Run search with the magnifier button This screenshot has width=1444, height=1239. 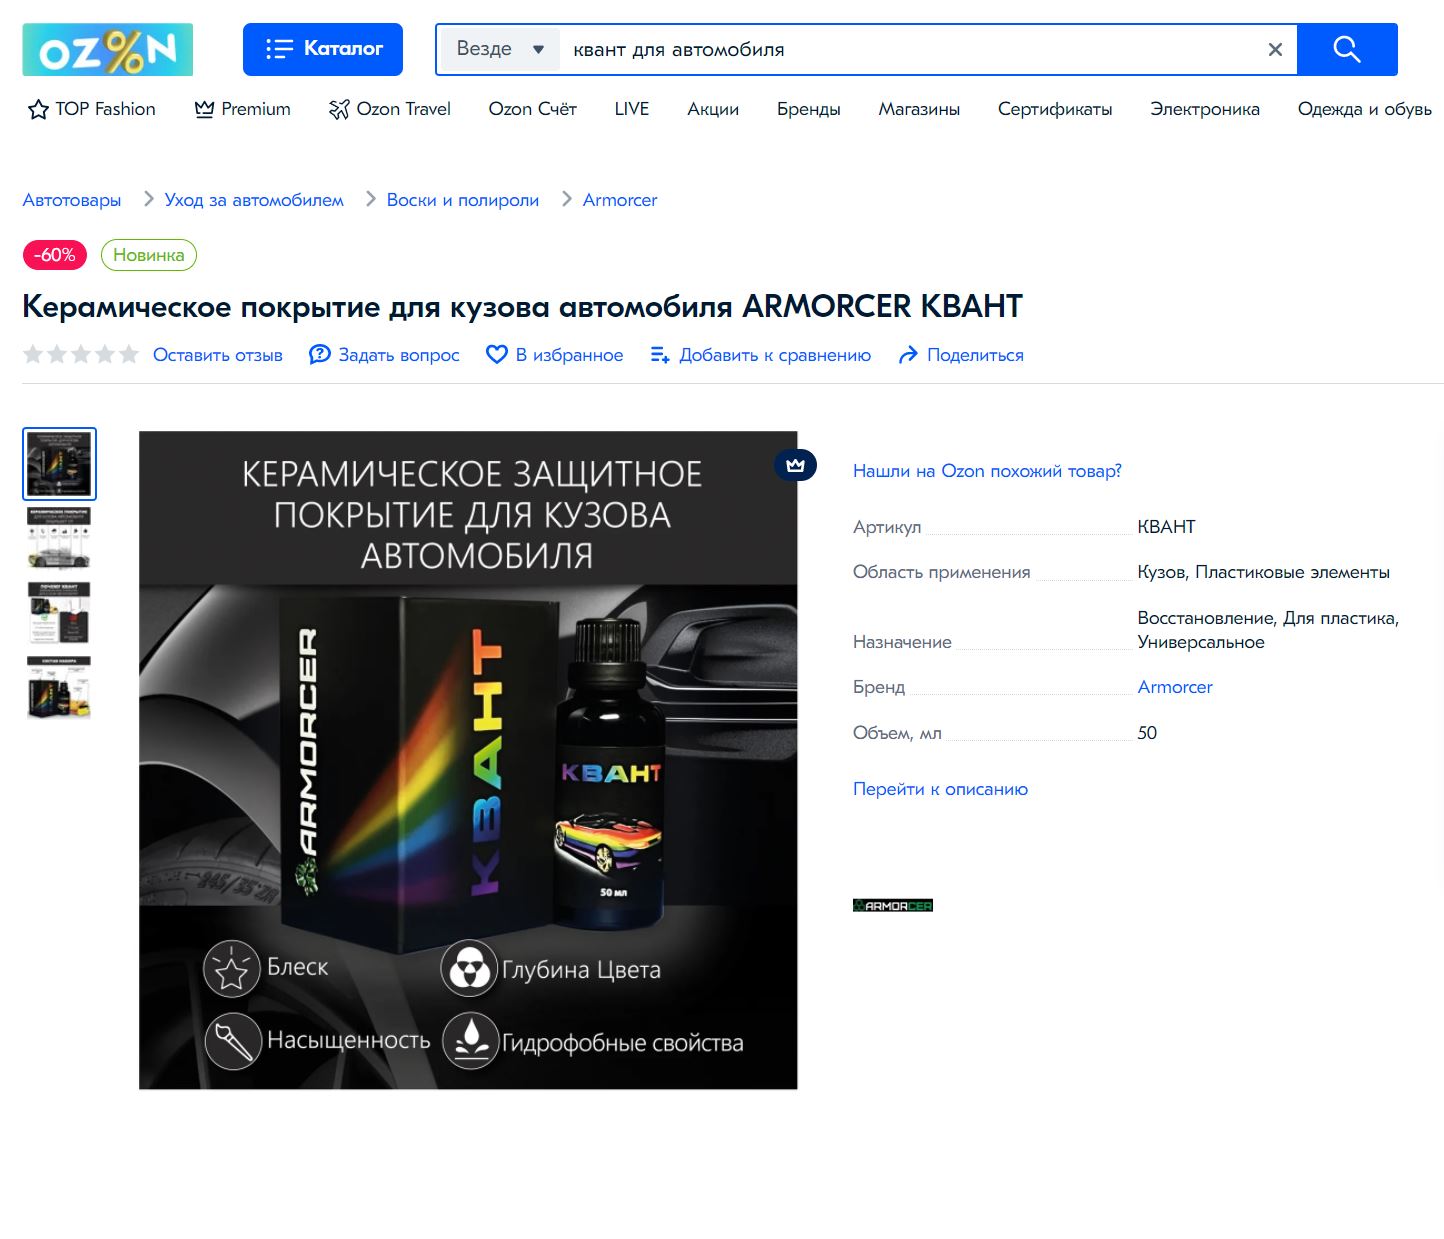1347,49
